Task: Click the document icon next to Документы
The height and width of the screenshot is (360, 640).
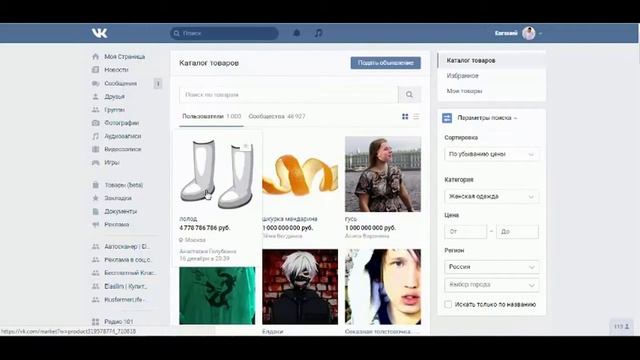Action: (96, 211)
